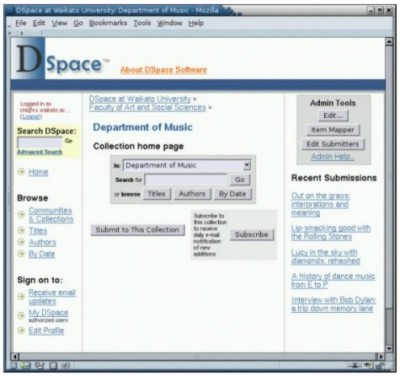
Task: Click the arrow bullet beside Edit Profile
Action: pos(21,331)
